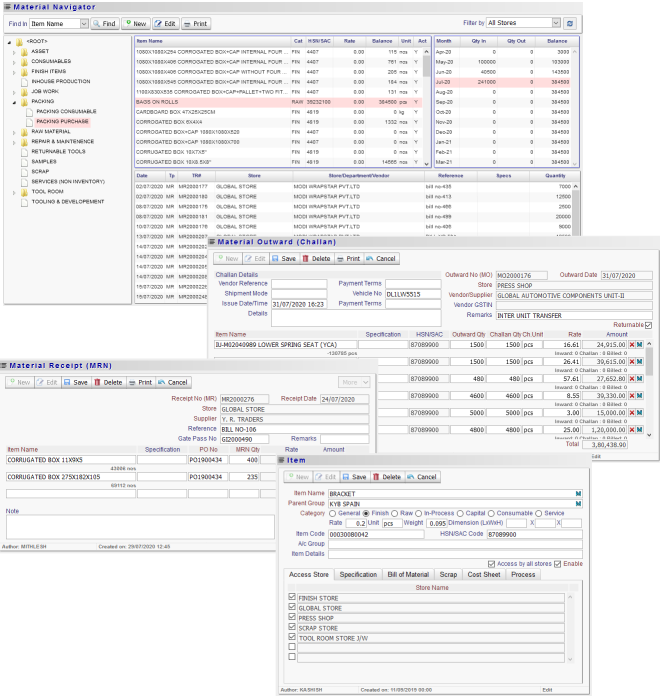Click M icon on 24,915.00 row
The width and height of the screenshot is (660, 698).
pyautogui.click(x=640, y=345)
